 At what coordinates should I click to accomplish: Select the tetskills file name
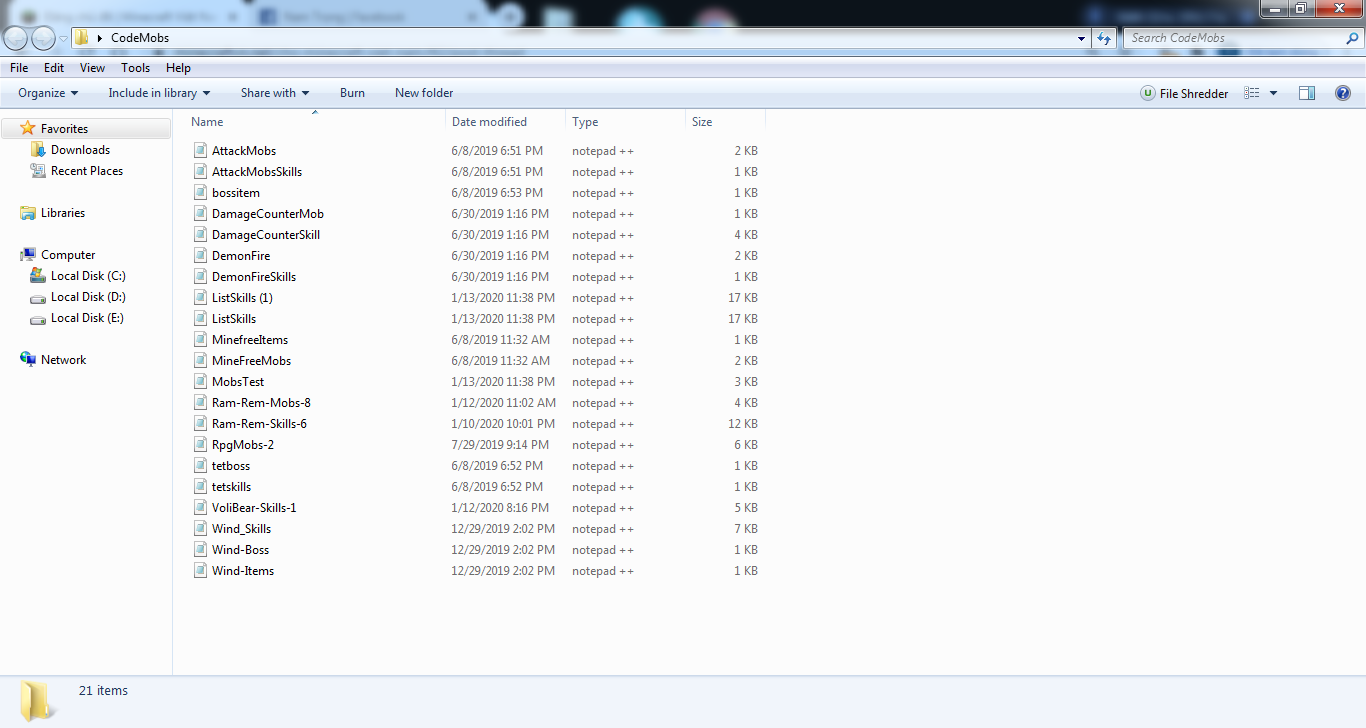(232, 487)
